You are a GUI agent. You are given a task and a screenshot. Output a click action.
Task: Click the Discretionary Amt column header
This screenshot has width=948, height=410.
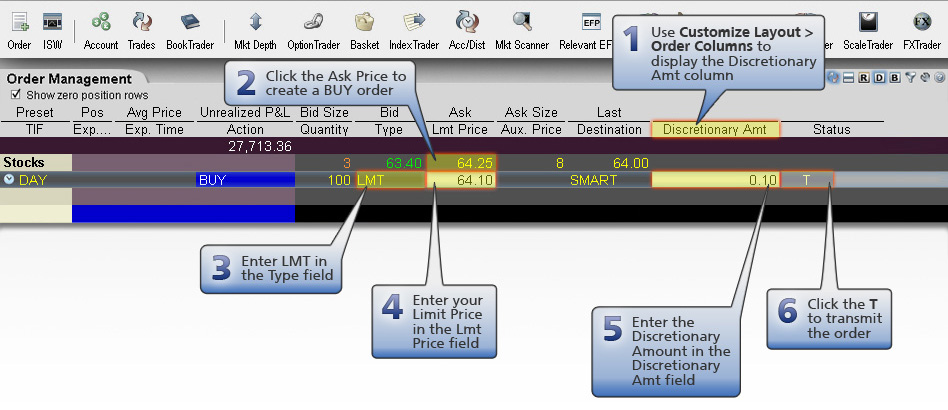pos(714,129)
